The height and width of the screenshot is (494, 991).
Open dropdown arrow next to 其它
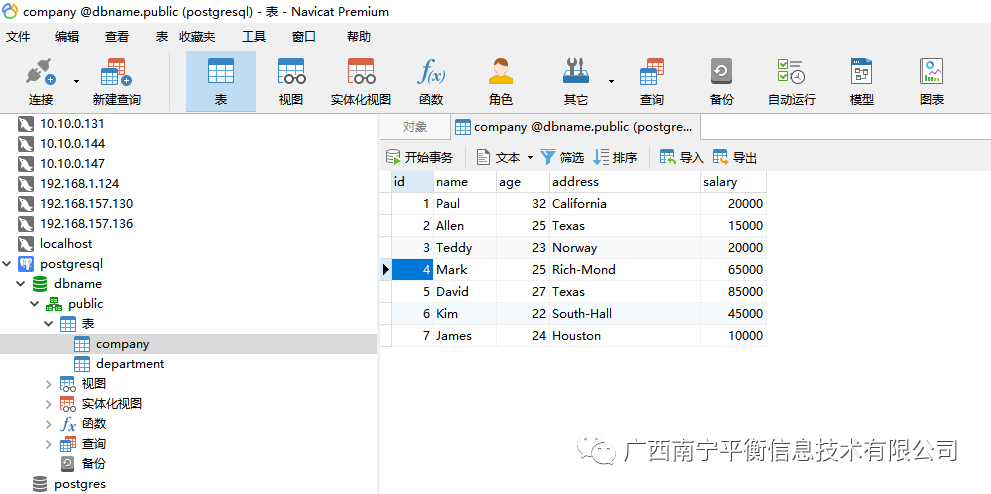[x=611, y=81]
